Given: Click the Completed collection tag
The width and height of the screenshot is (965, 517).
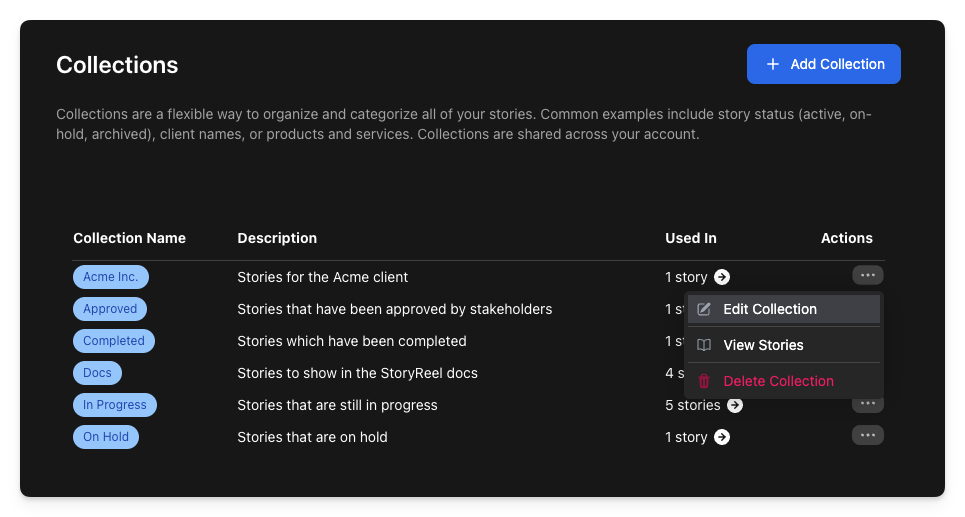Looking at the screenshot, I should point(114,341).
